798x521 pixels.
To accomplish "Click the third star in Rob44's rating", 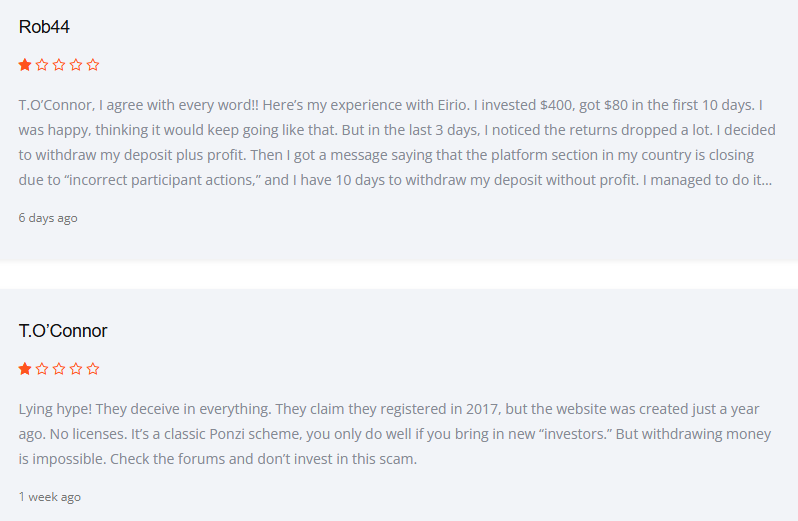I will coord(59,65).
